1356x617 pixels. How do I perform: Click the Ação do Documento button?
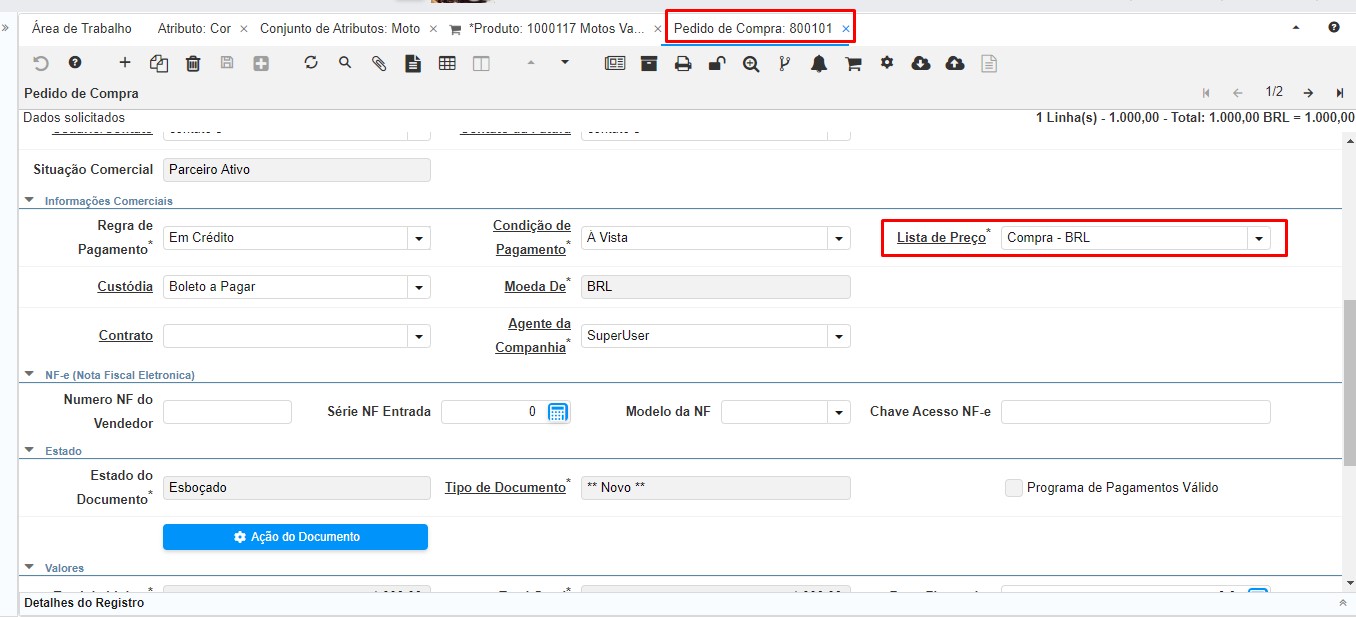click(x=295, y=537)
